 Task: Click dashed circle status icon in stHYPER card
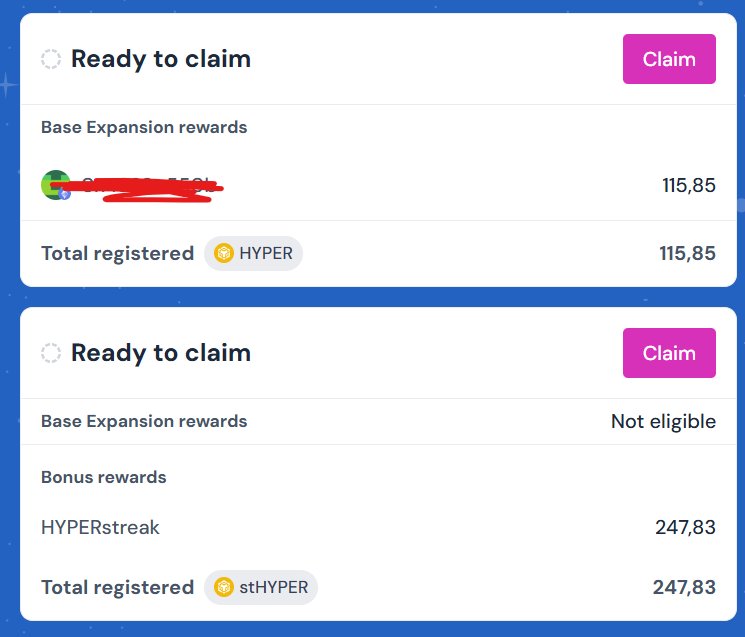coord(51,353)
